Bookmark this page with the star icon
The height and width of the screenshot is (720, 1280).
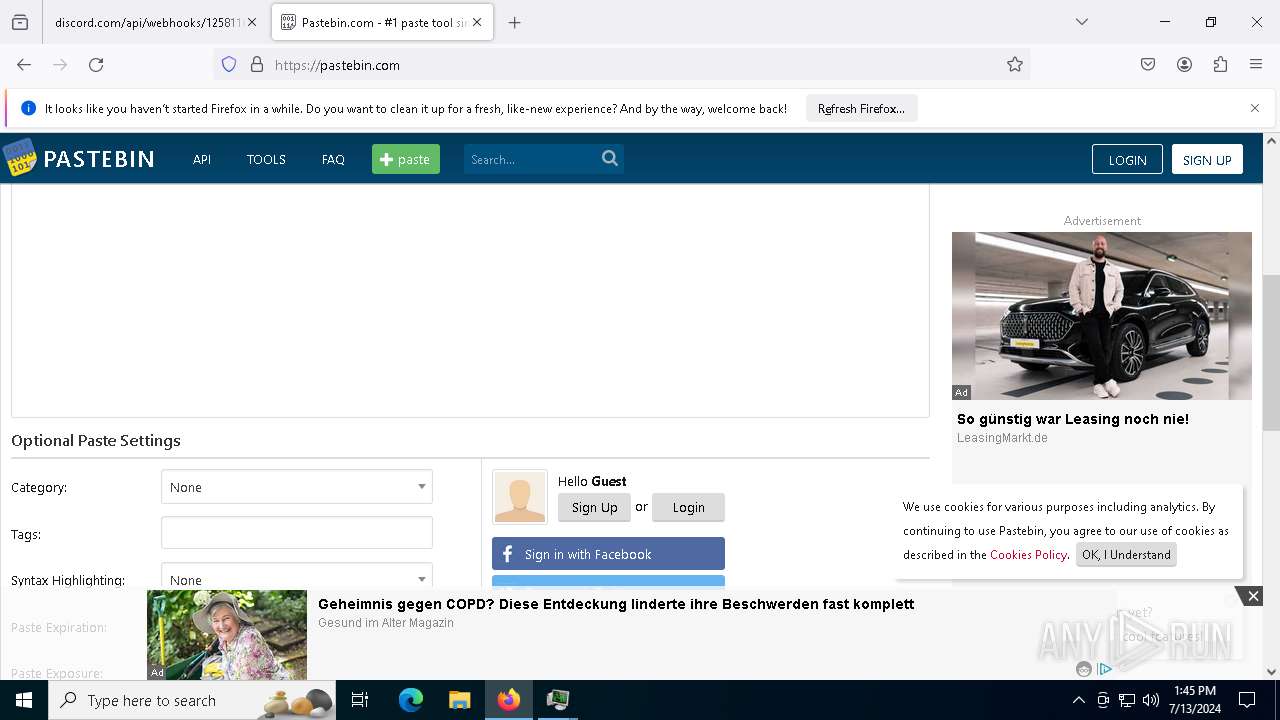pos(1015,65)
